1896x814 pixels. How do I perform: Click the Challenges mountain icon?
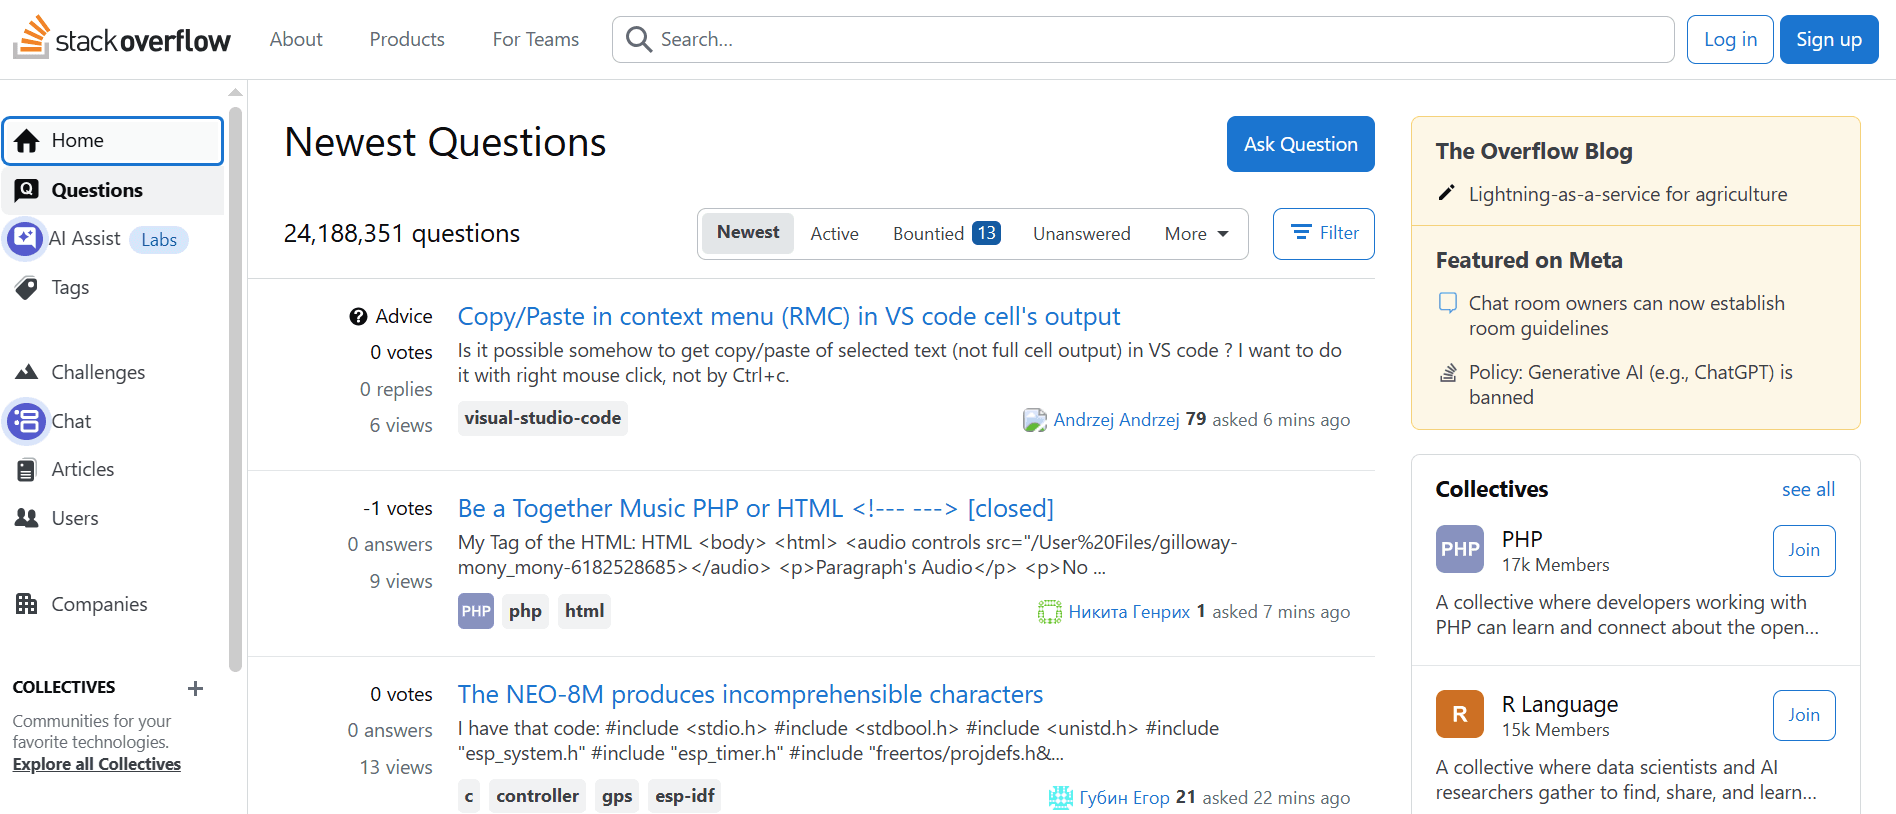pos(27,372)
